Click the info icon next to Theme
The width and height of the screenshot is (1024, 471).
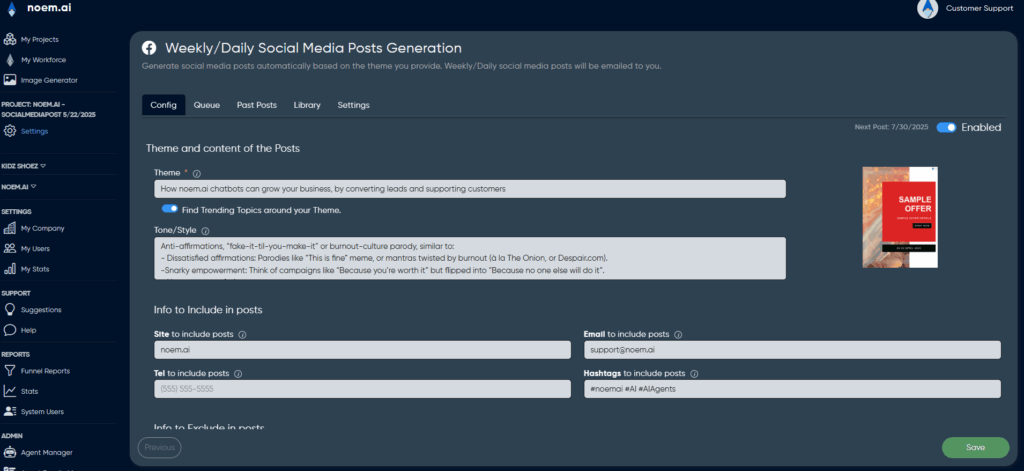[x=197, y=174]
